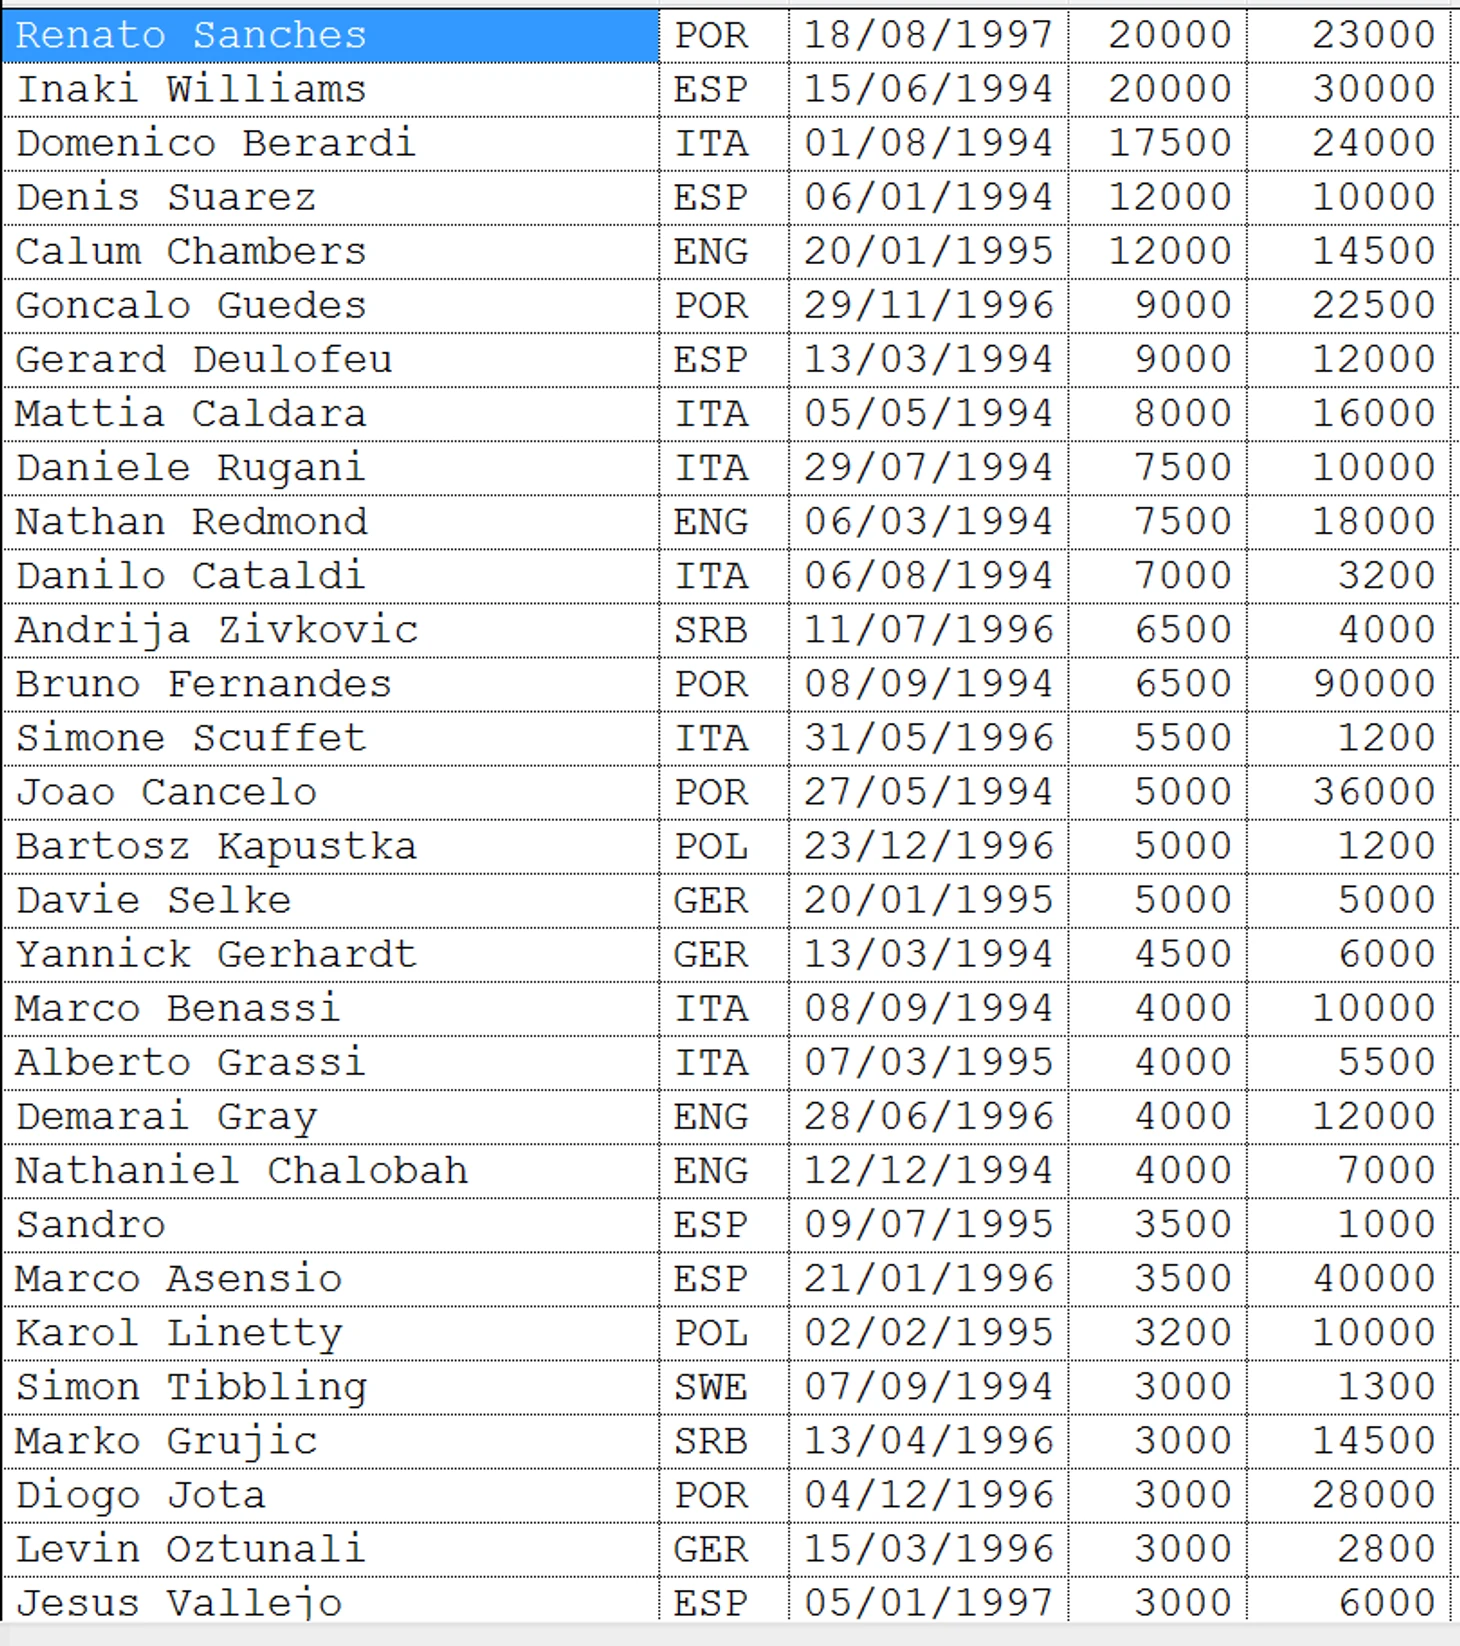
Task: Select Marco Asensio's 40000 cell
Action: click(1348, 1279)
